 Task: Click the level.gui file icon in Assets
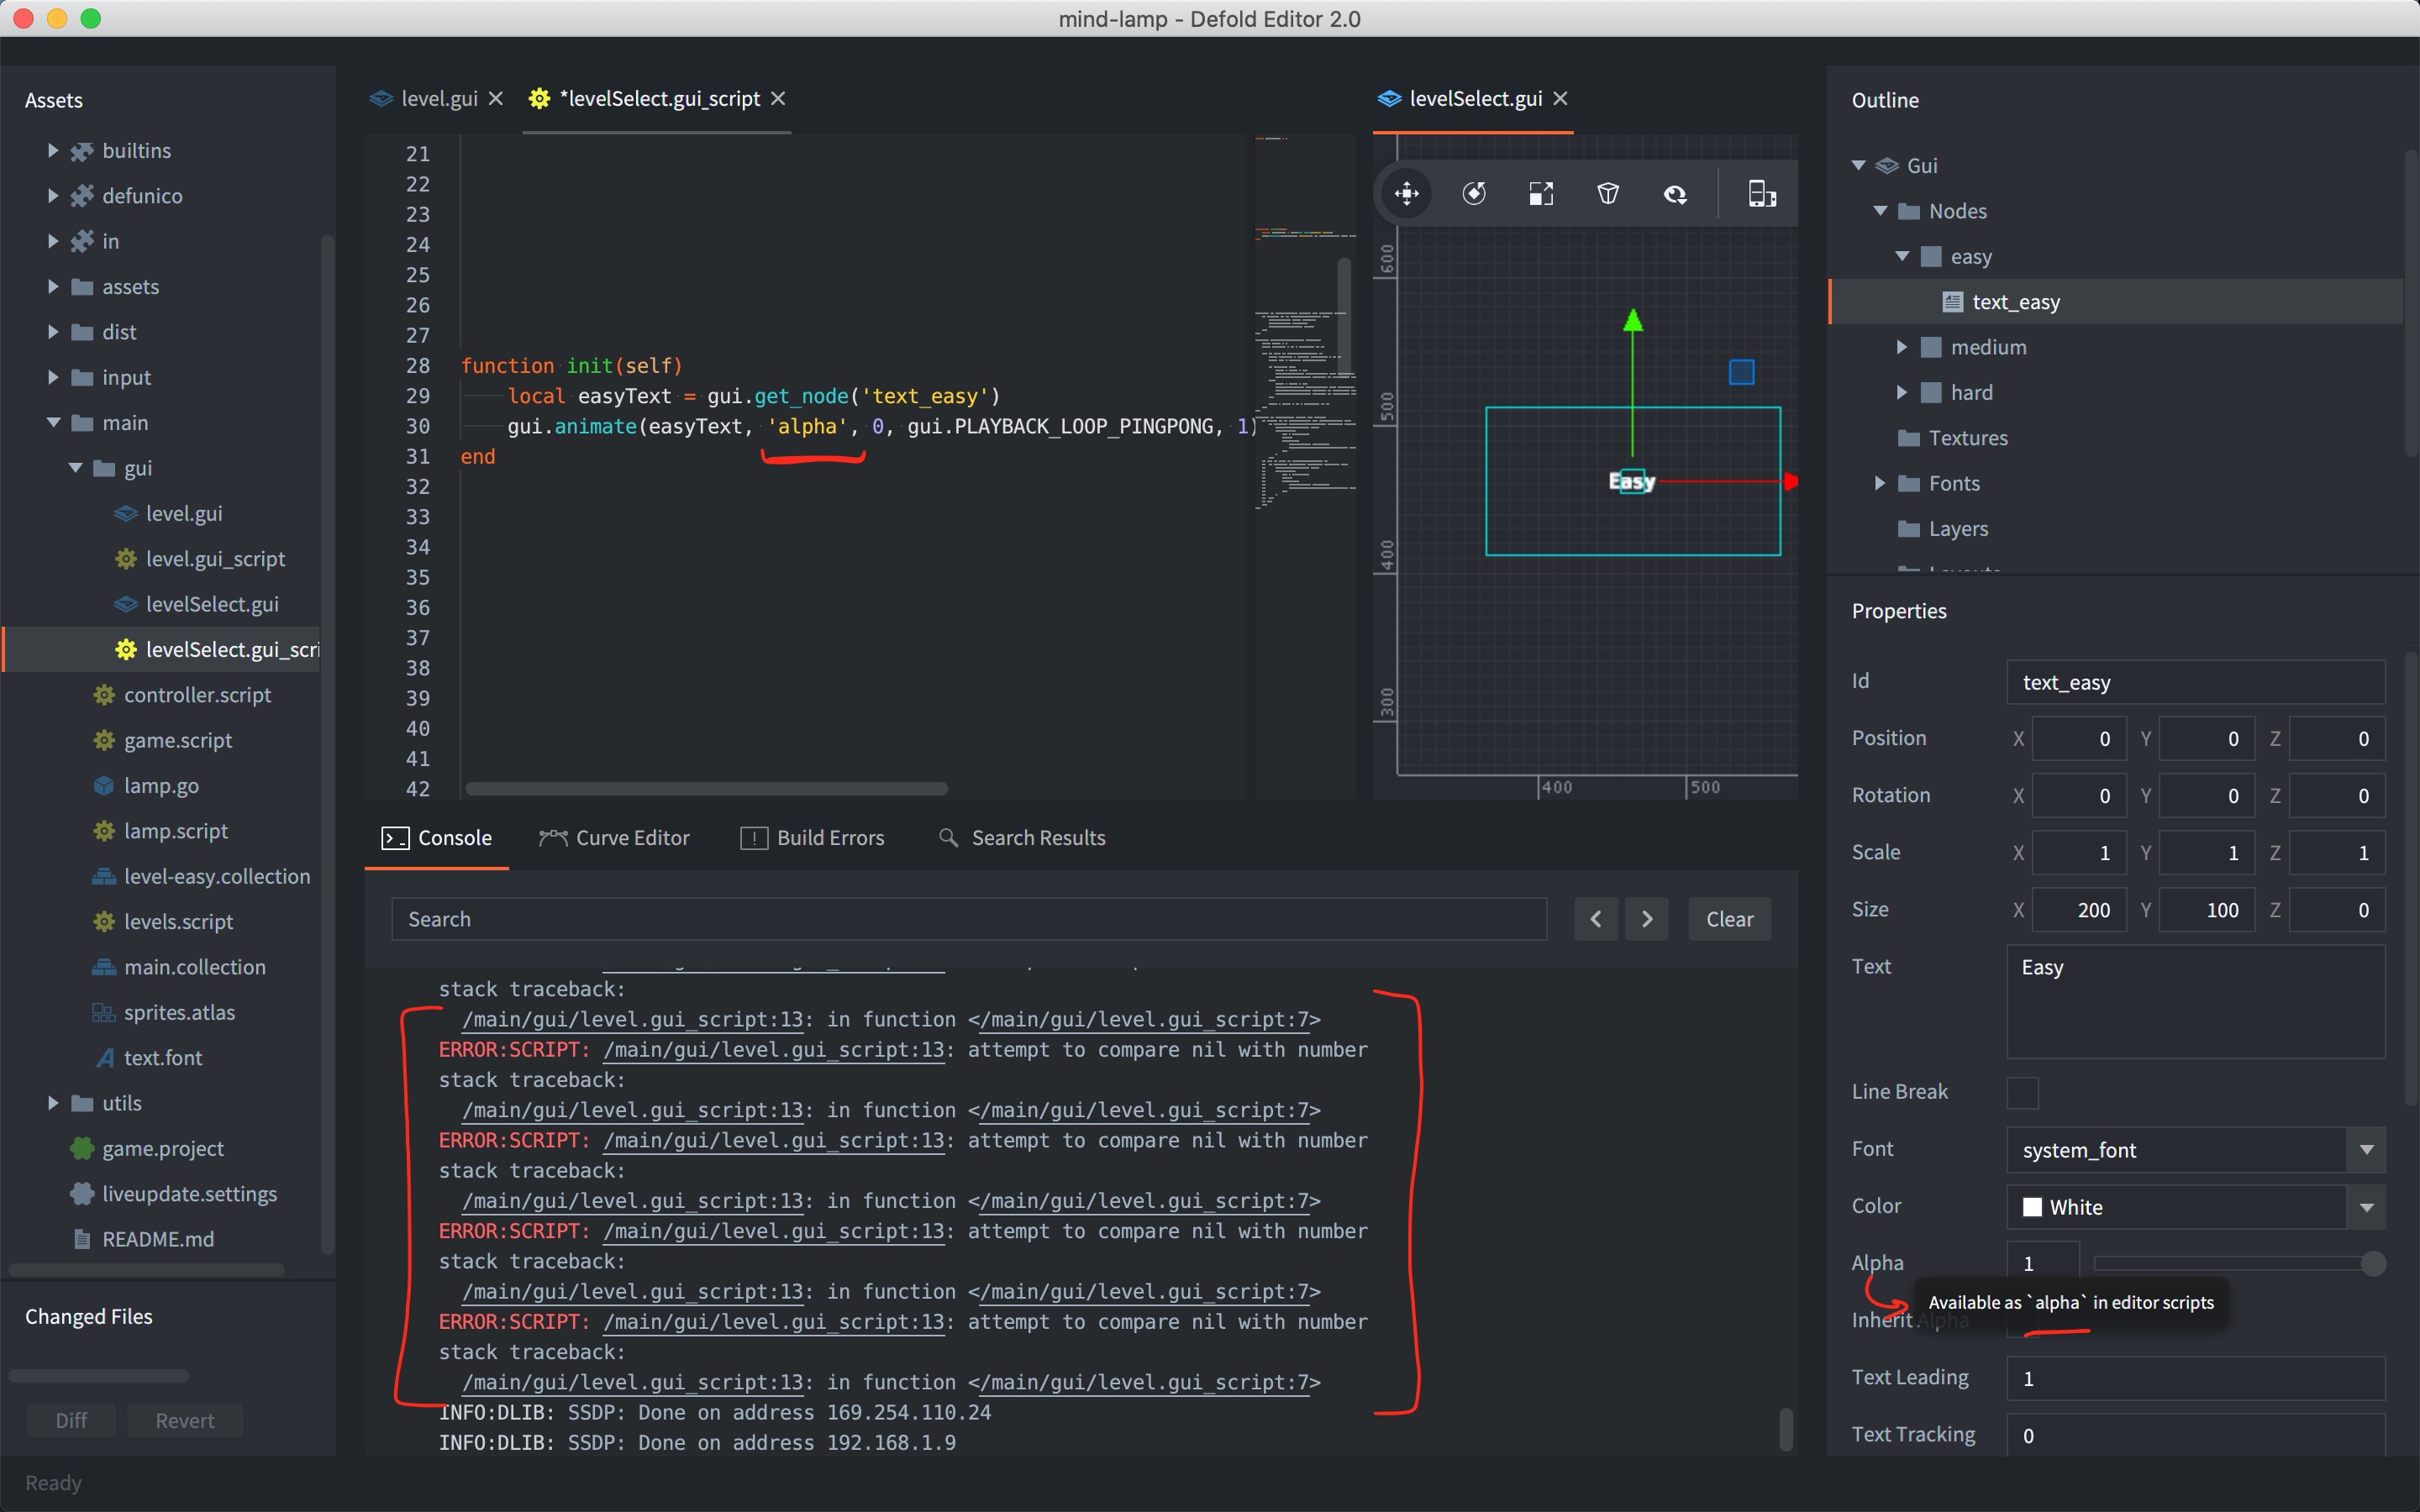126,514
